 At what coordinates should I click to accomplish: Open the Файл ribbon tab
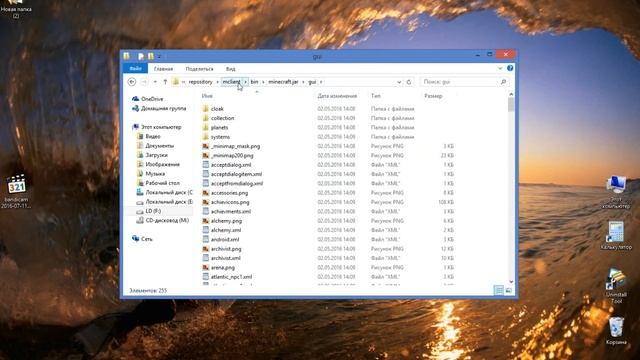(136, 69)
